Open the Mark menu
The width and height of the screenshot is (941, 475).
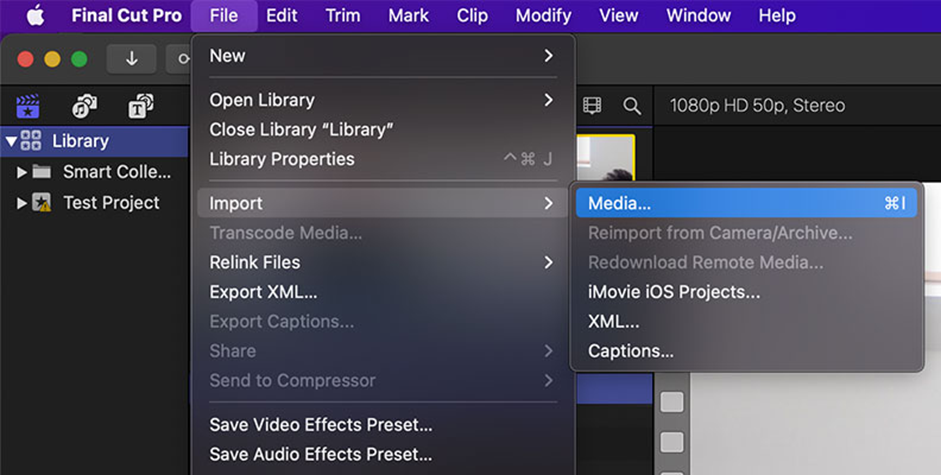tap(408, 16)
